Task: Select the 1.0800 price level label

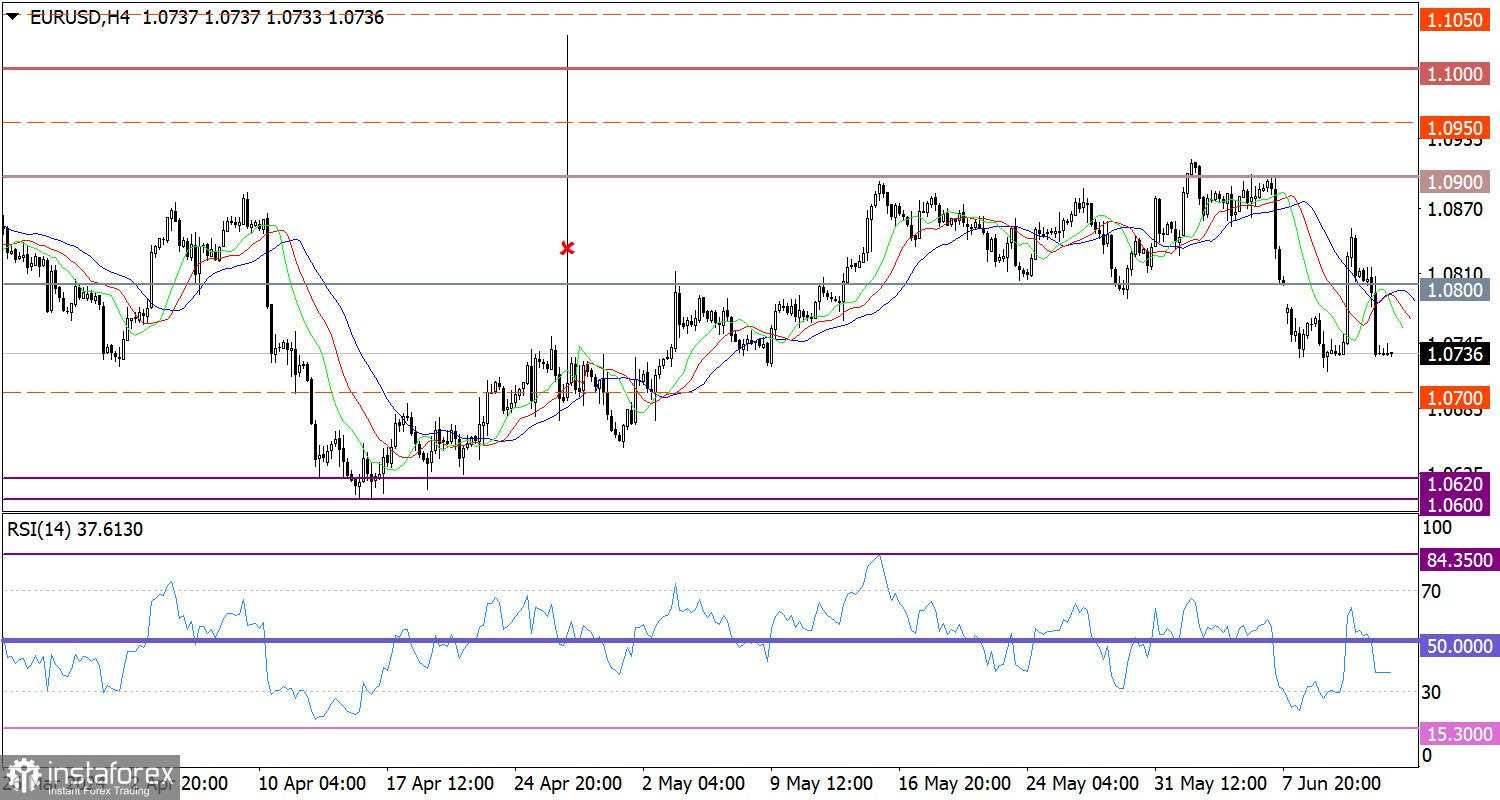Action: click(1454, 290)
